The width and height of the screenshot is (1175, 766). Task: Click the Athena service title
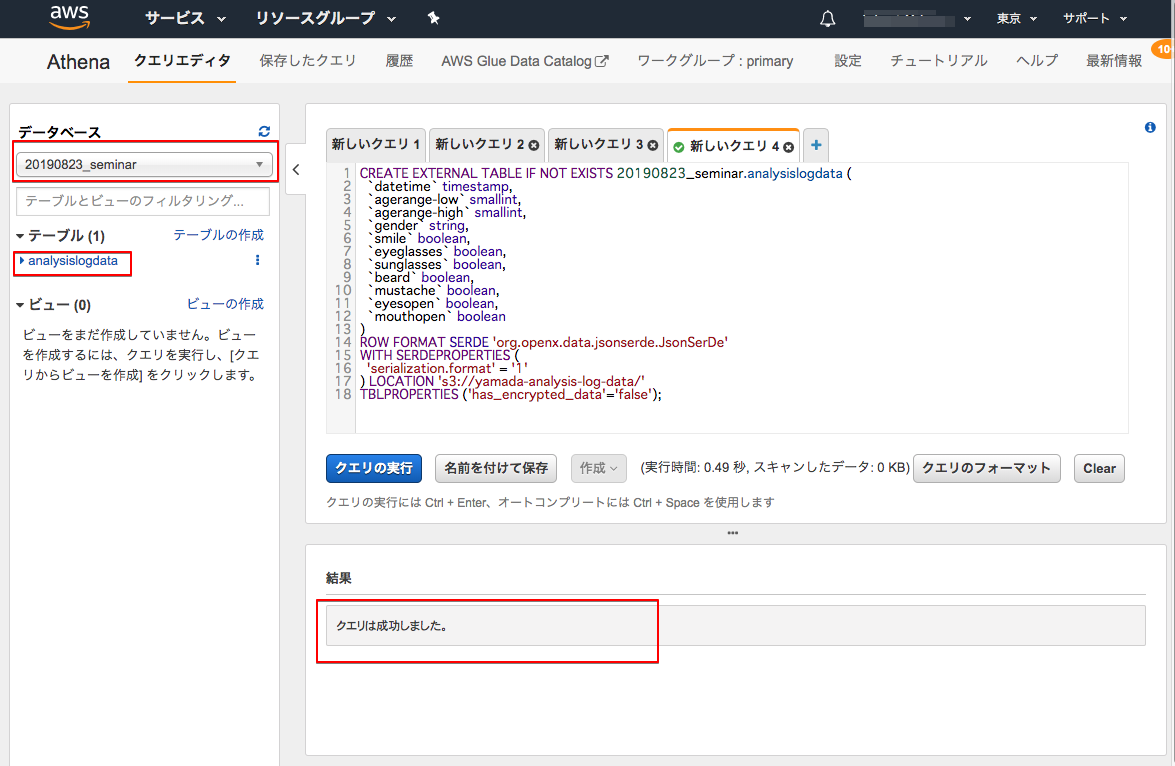(78, 61)
